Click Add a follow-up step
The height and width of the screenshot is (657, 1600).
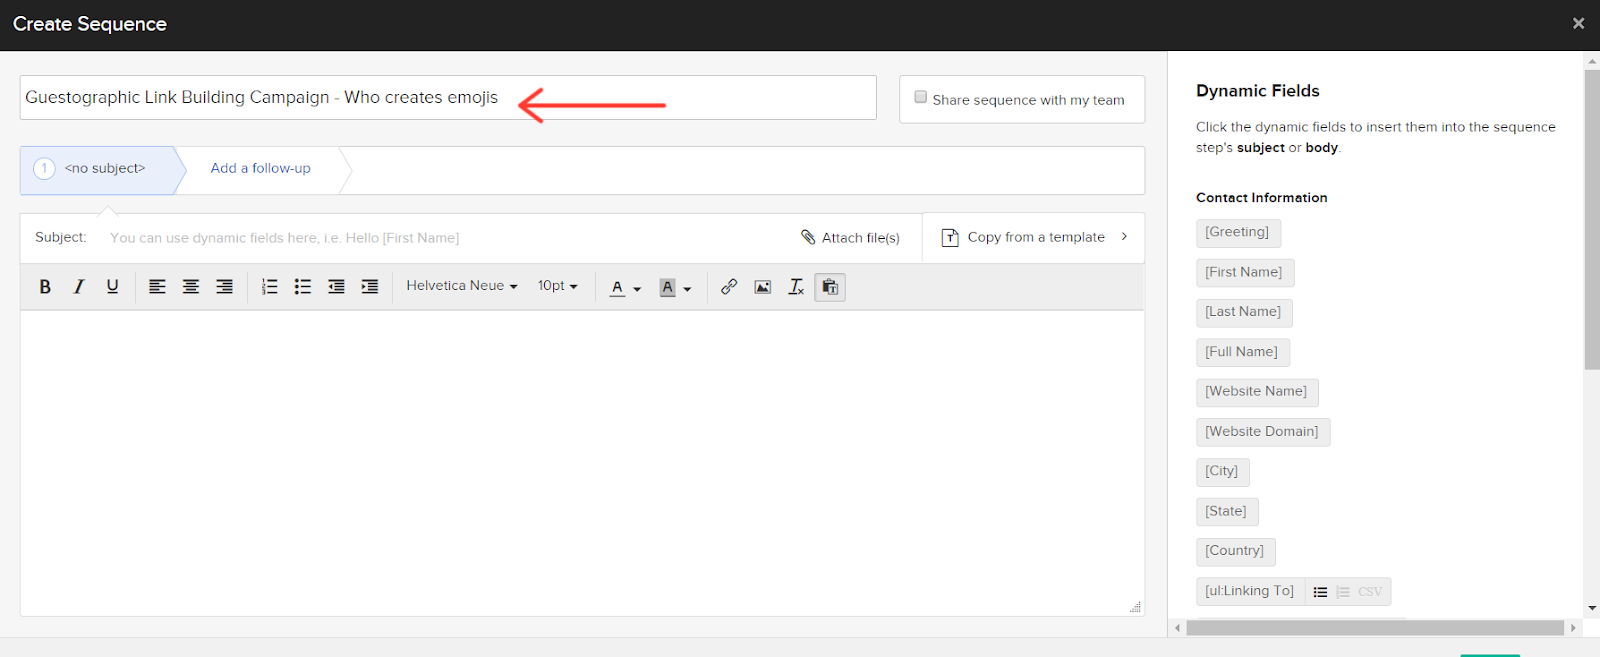click(x=260, y=169)
